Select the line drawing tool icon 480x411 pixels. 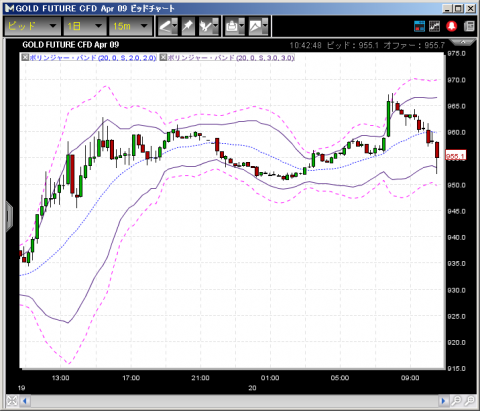click(166, 26)
